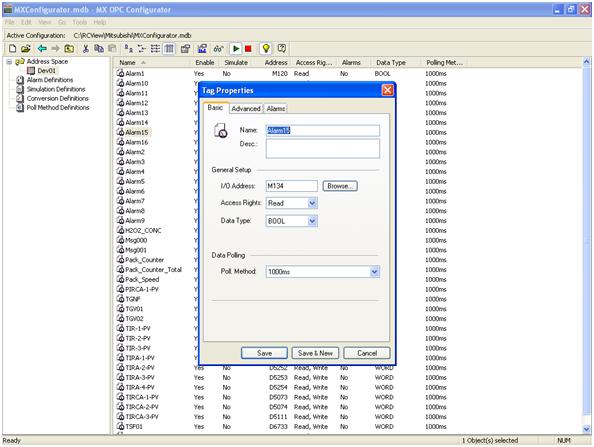594x447 pixels.
Task: Click tag list scroll down arrow
Action: (586, 429)
